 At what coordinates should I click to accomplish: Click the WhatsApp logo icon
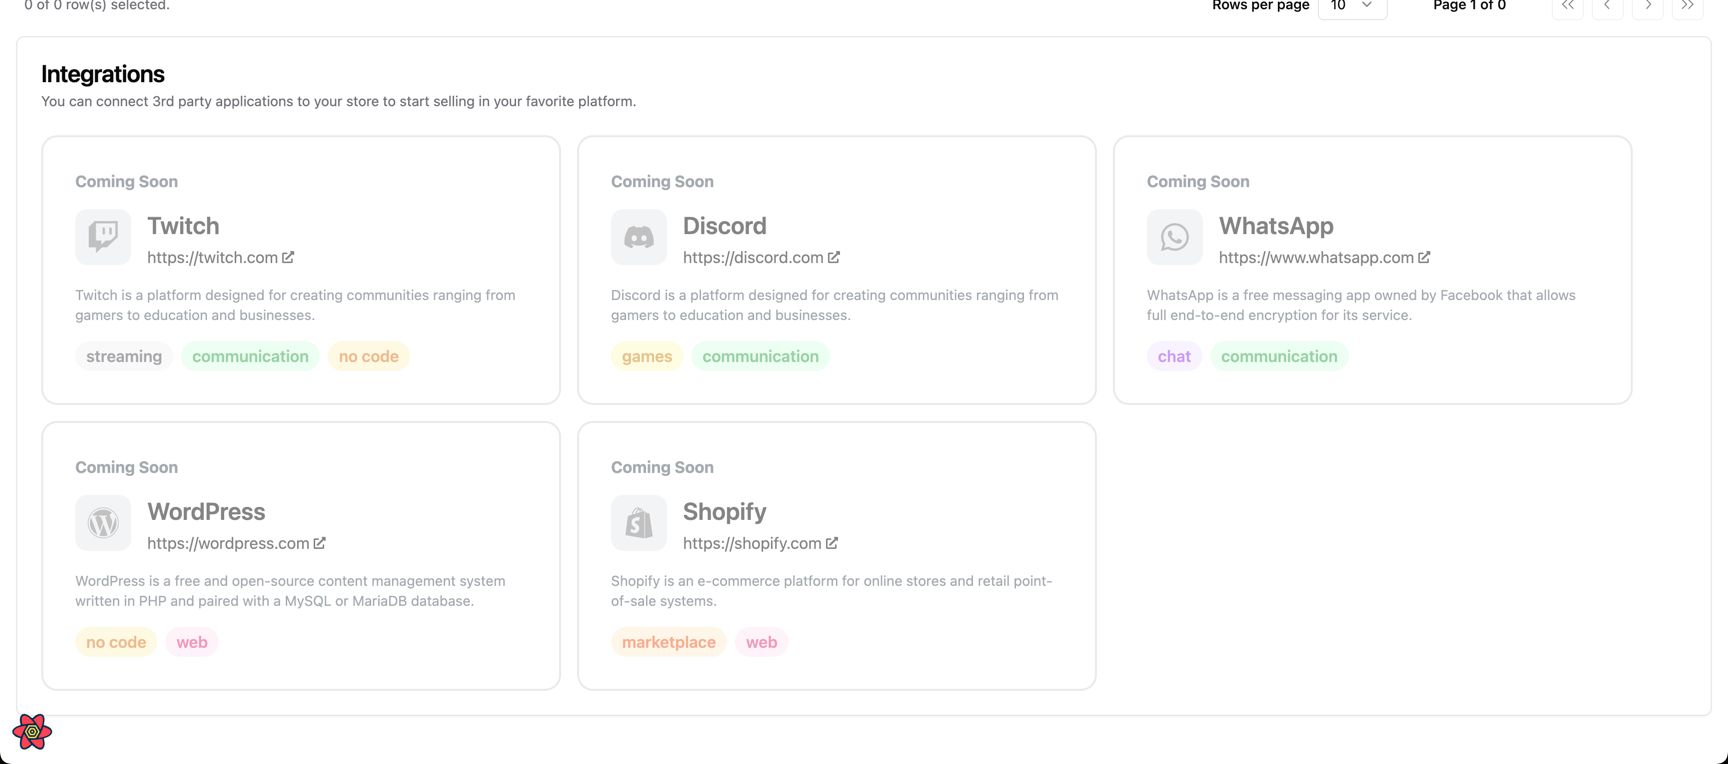pos(1175,237)
